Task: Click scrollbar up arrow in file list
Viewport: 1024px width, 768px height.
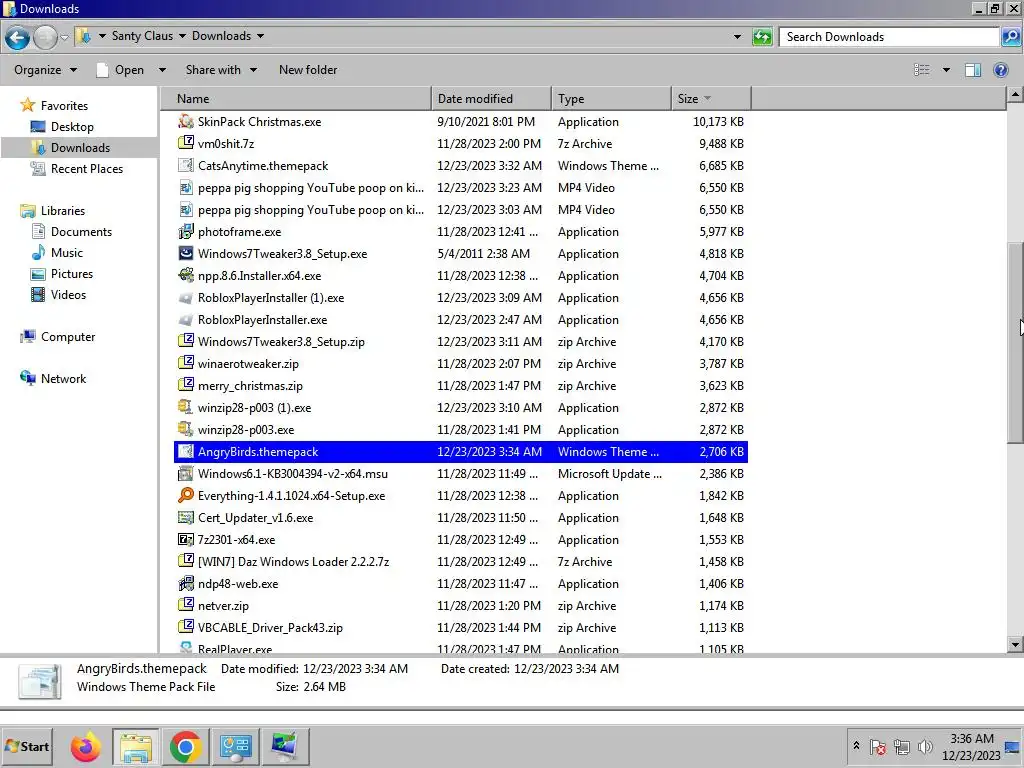Action: (x=1015, y=95)
